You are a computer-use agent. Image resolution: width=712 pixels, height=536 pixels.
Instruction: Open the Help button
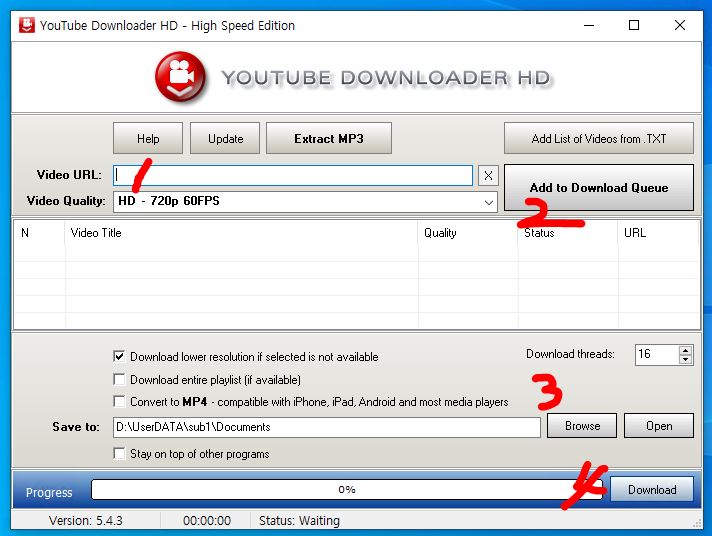pos(148,138)
